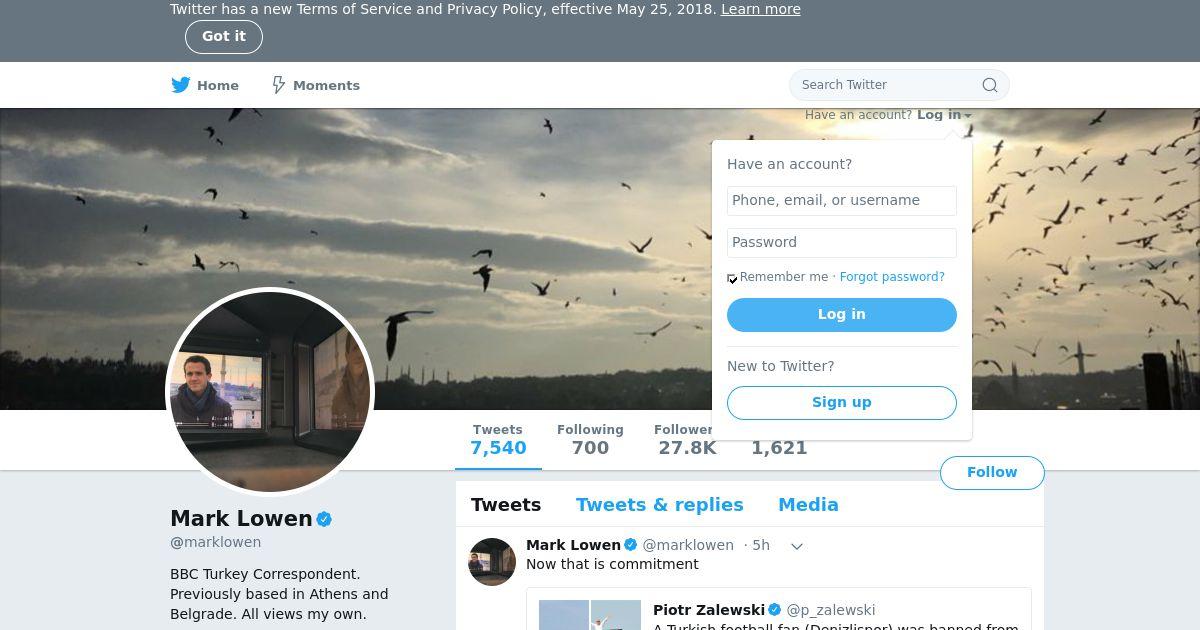1200x630 pixels.
Task: Click the verified badge in the tweet header
Action: pyautogui.click(x=631, y=545)
